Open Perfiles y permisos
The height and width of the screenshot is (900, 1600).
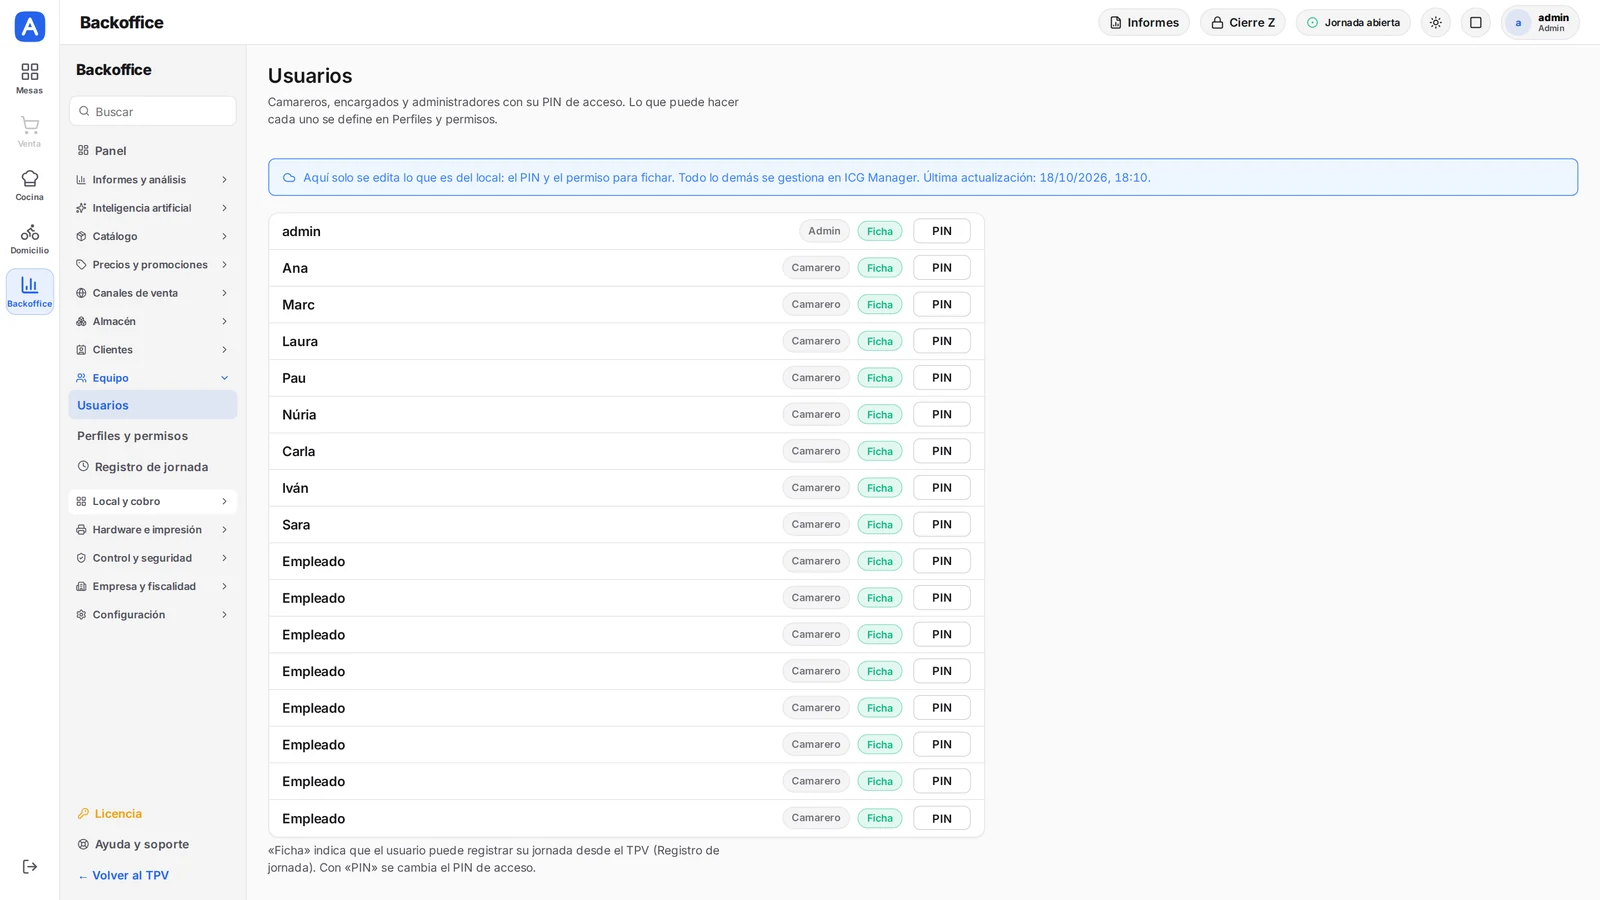click(153, 436)
